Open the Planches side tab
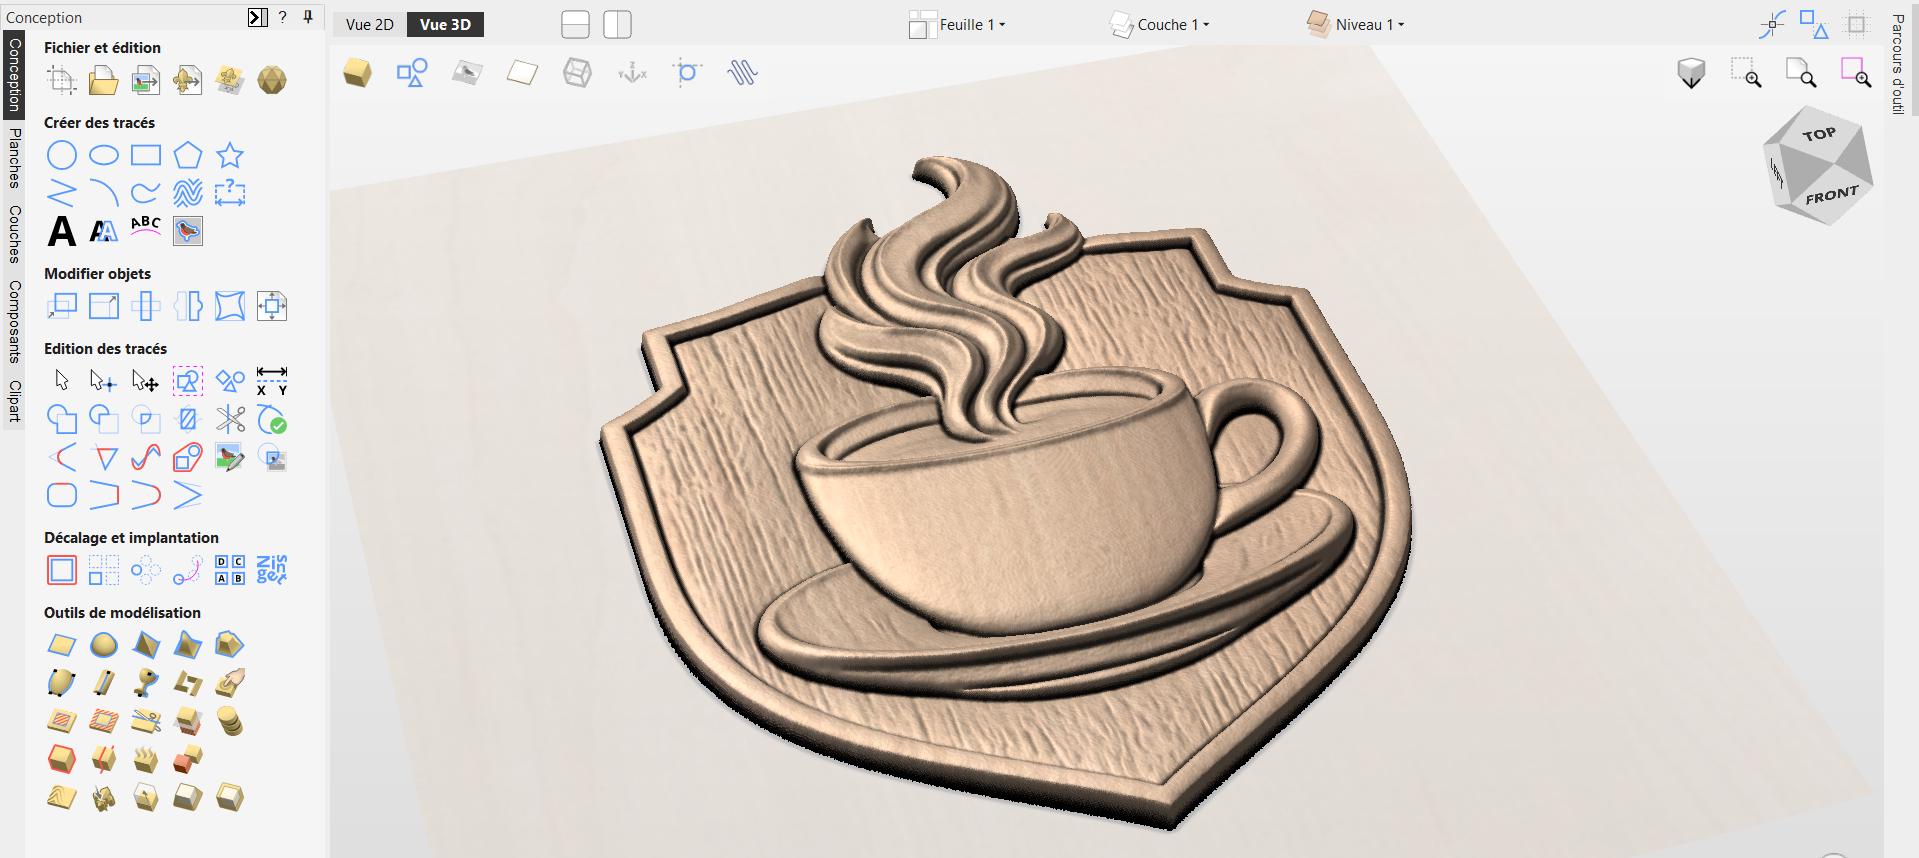Viewport: 1919px width, 858px height. [x=14, y=158]
